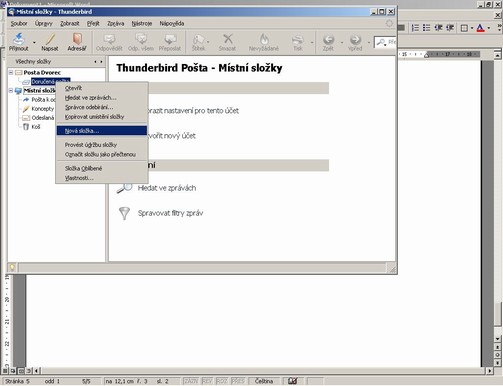Select the Koš trash folder
503x386 pixels.
pyautogui.click(x=36, y=127)
